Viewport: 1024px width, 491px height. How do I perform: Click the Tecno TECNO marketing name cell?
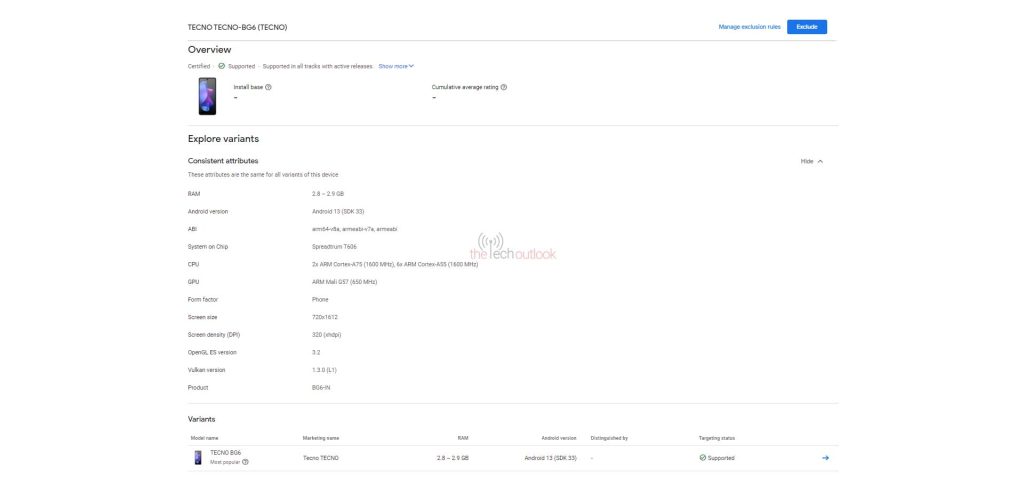321,458
